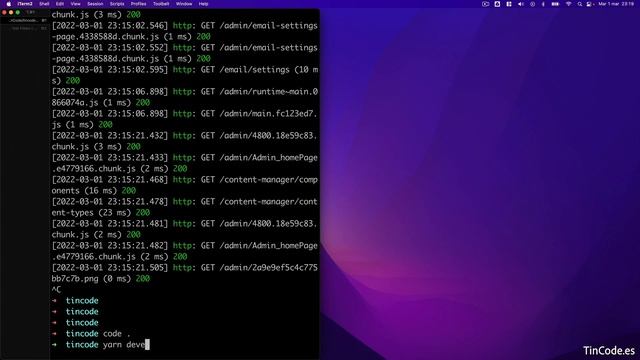Viewport: 640px width, 360px height.
Task: Open the Scripts menu
Action: (117, 4)
